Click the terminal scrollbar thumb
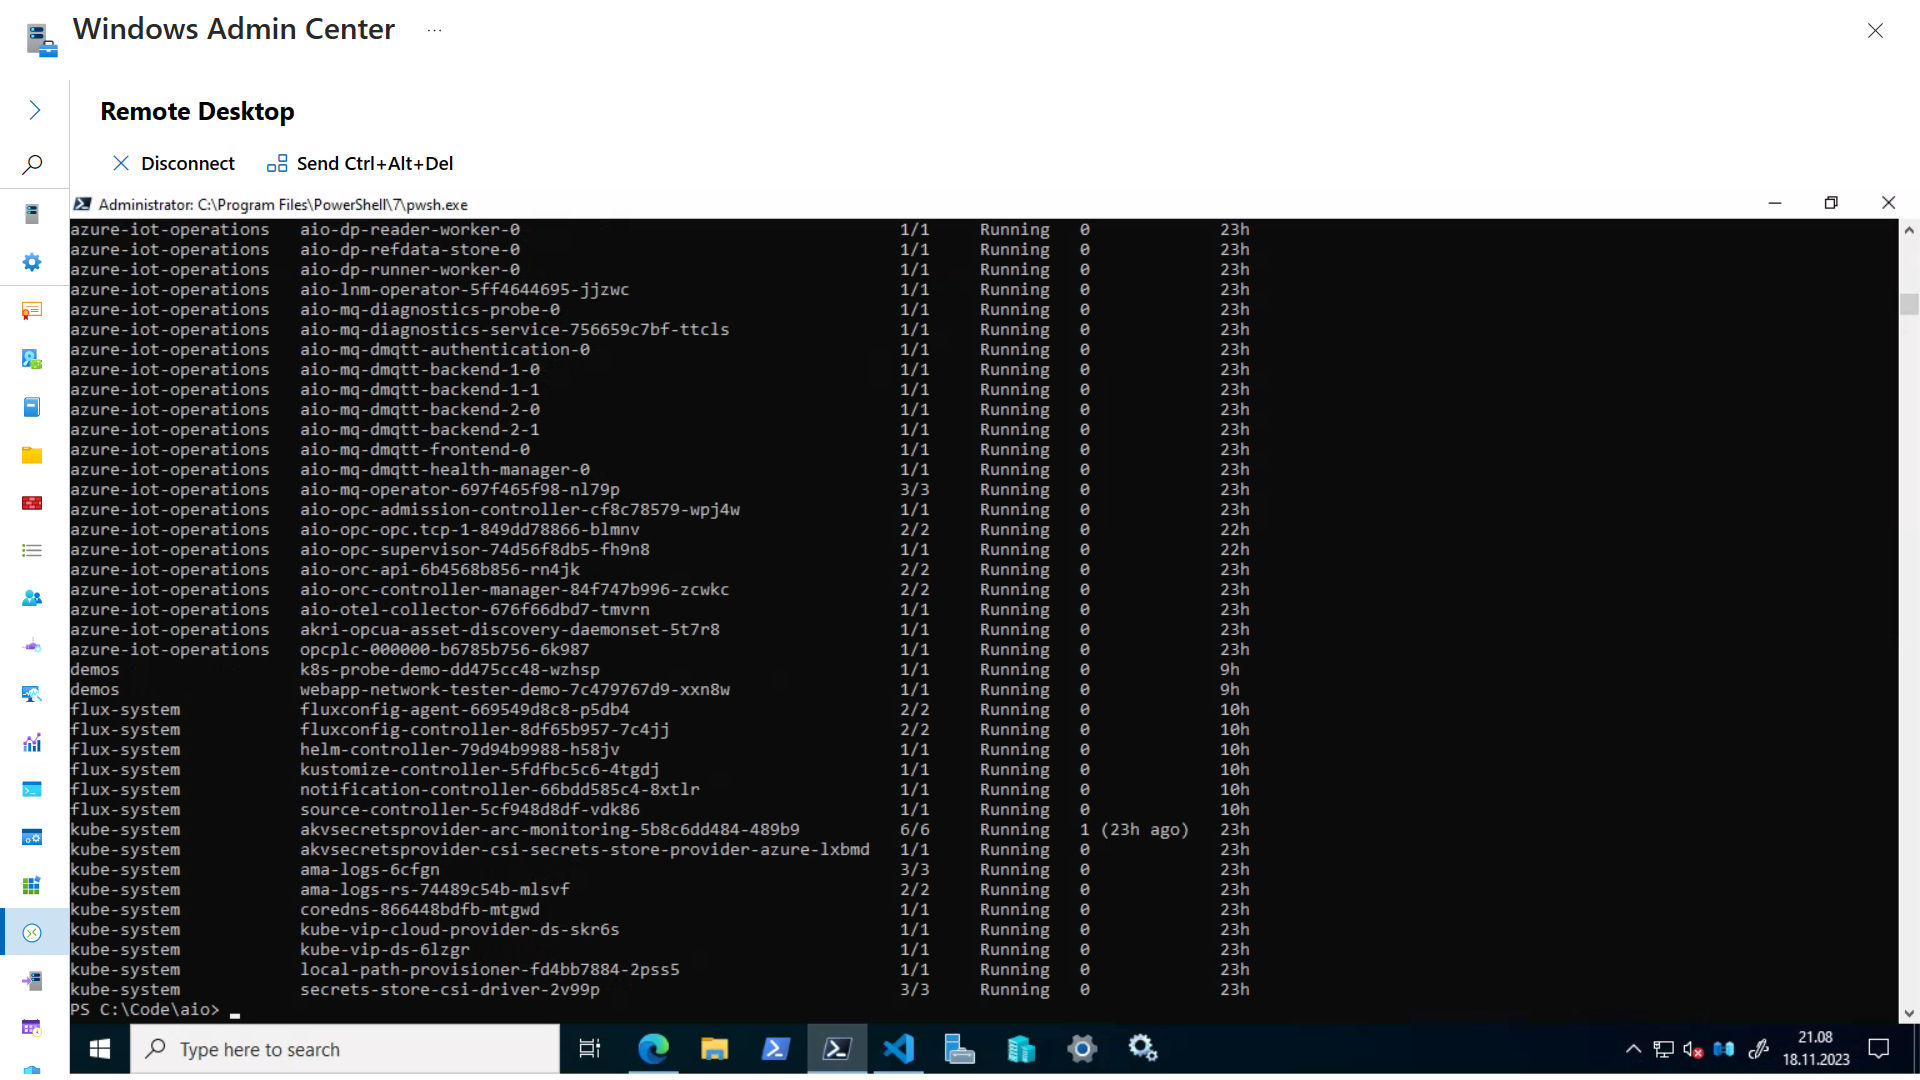This screenshot has height=1080, width=1920. [1909, 304]
